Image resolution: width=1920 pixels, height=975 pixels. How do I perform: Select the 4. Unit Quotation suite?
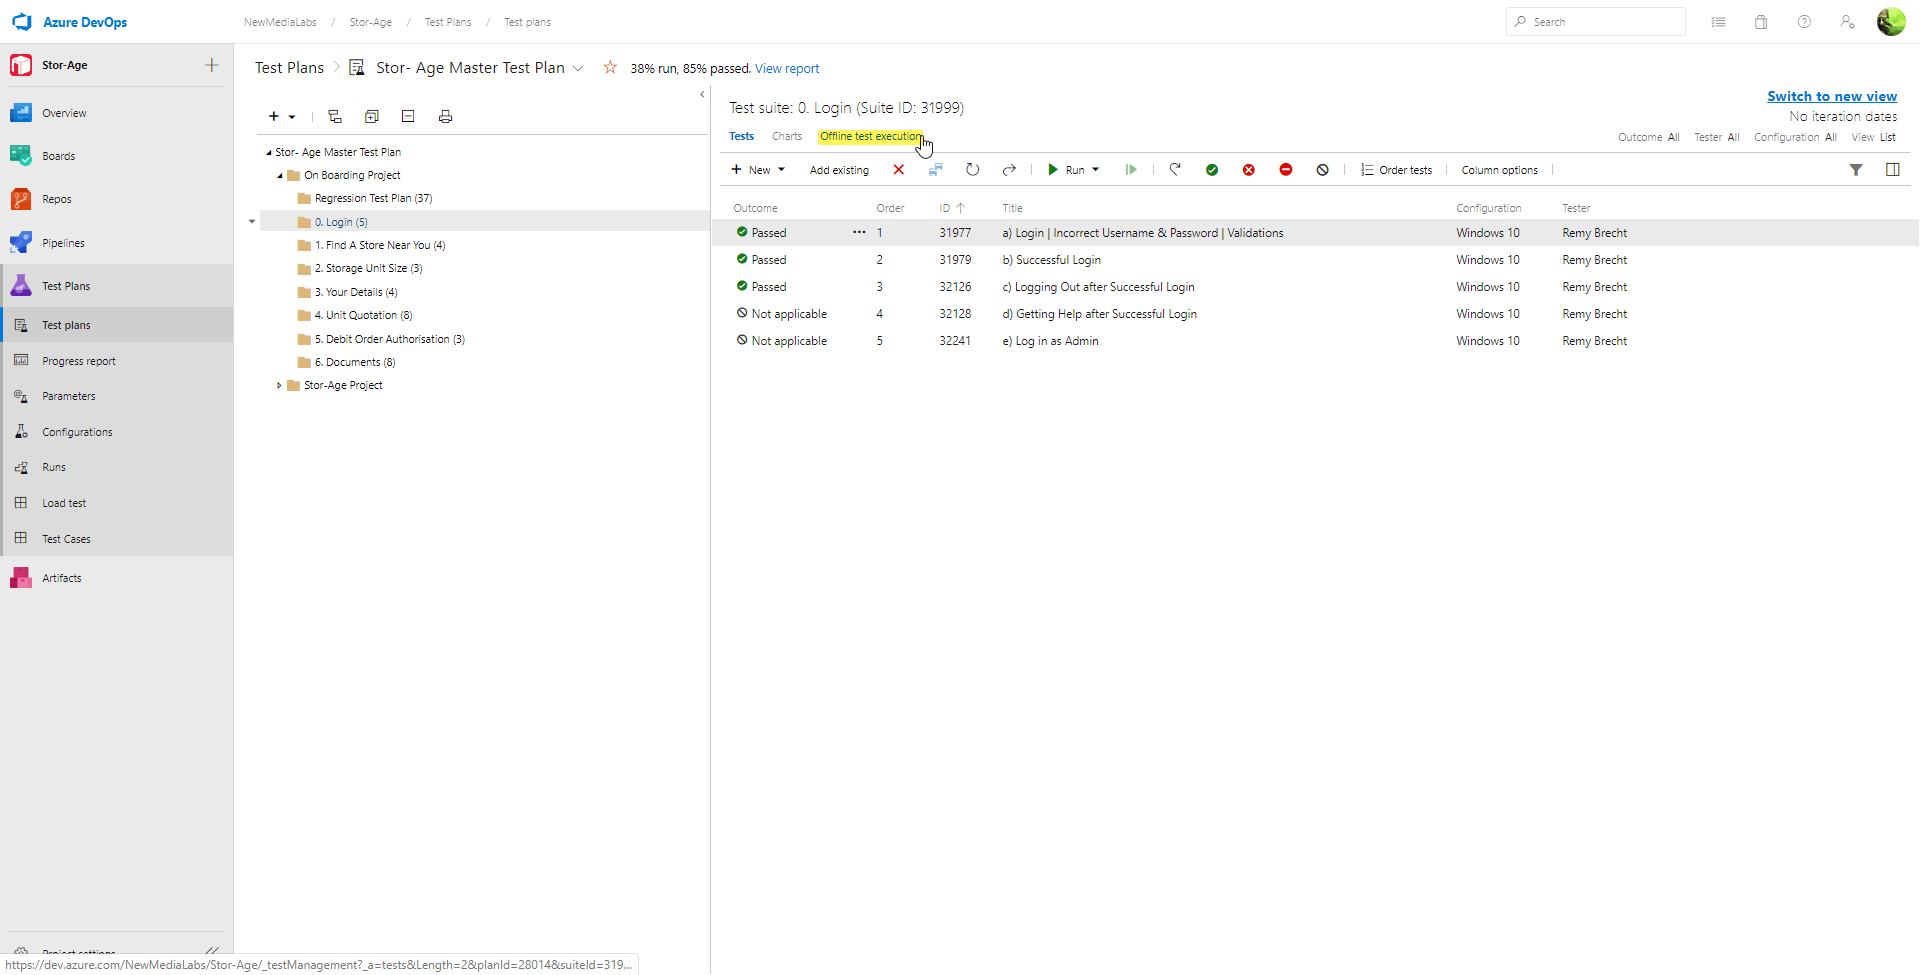click(363, 315)
